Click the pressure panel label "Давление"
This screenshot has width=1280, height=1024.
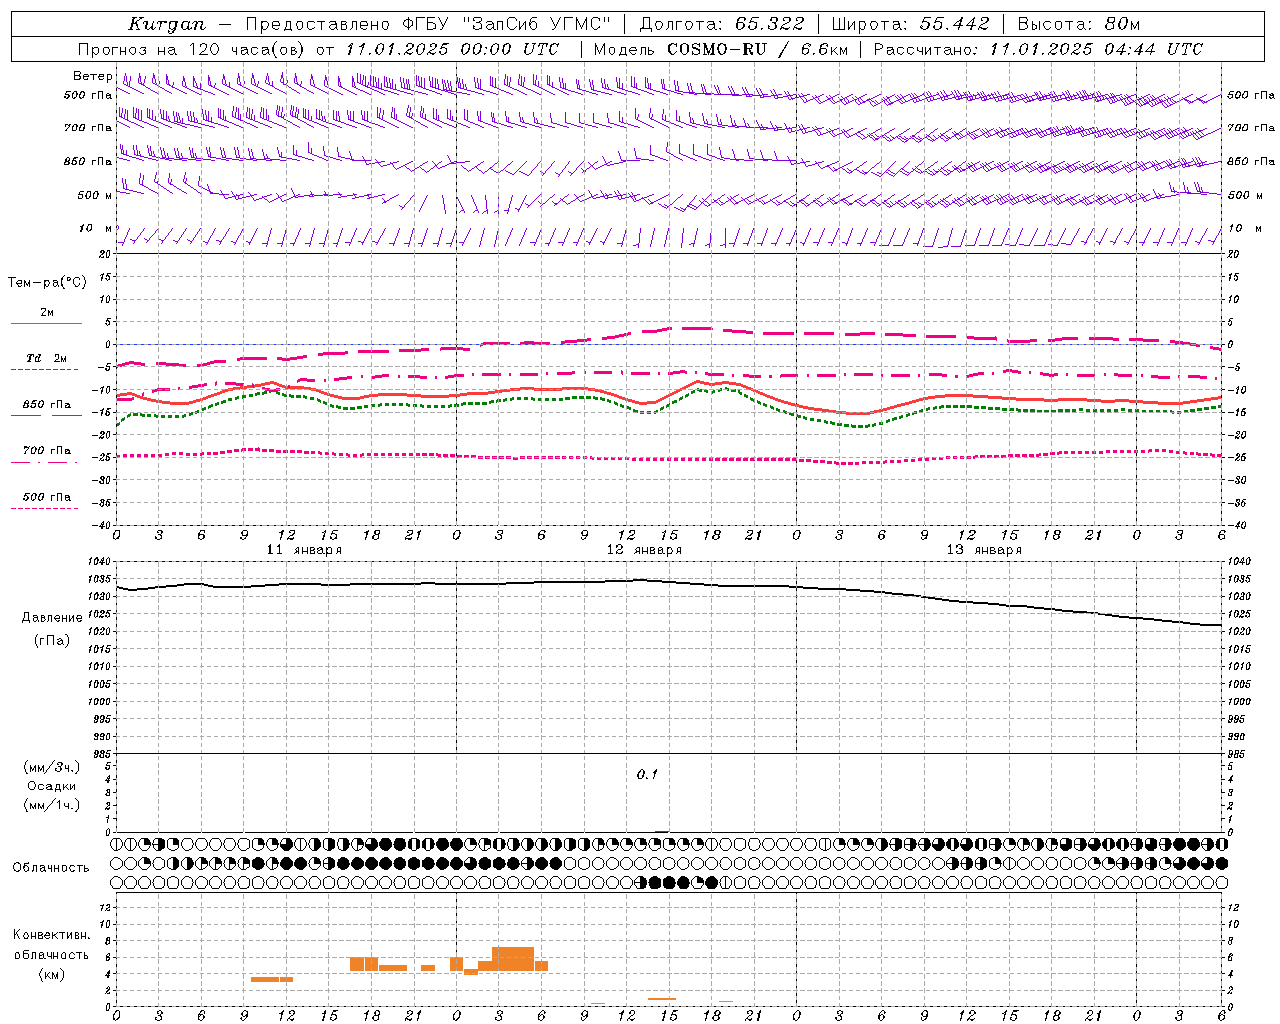(x=52, y=618)
